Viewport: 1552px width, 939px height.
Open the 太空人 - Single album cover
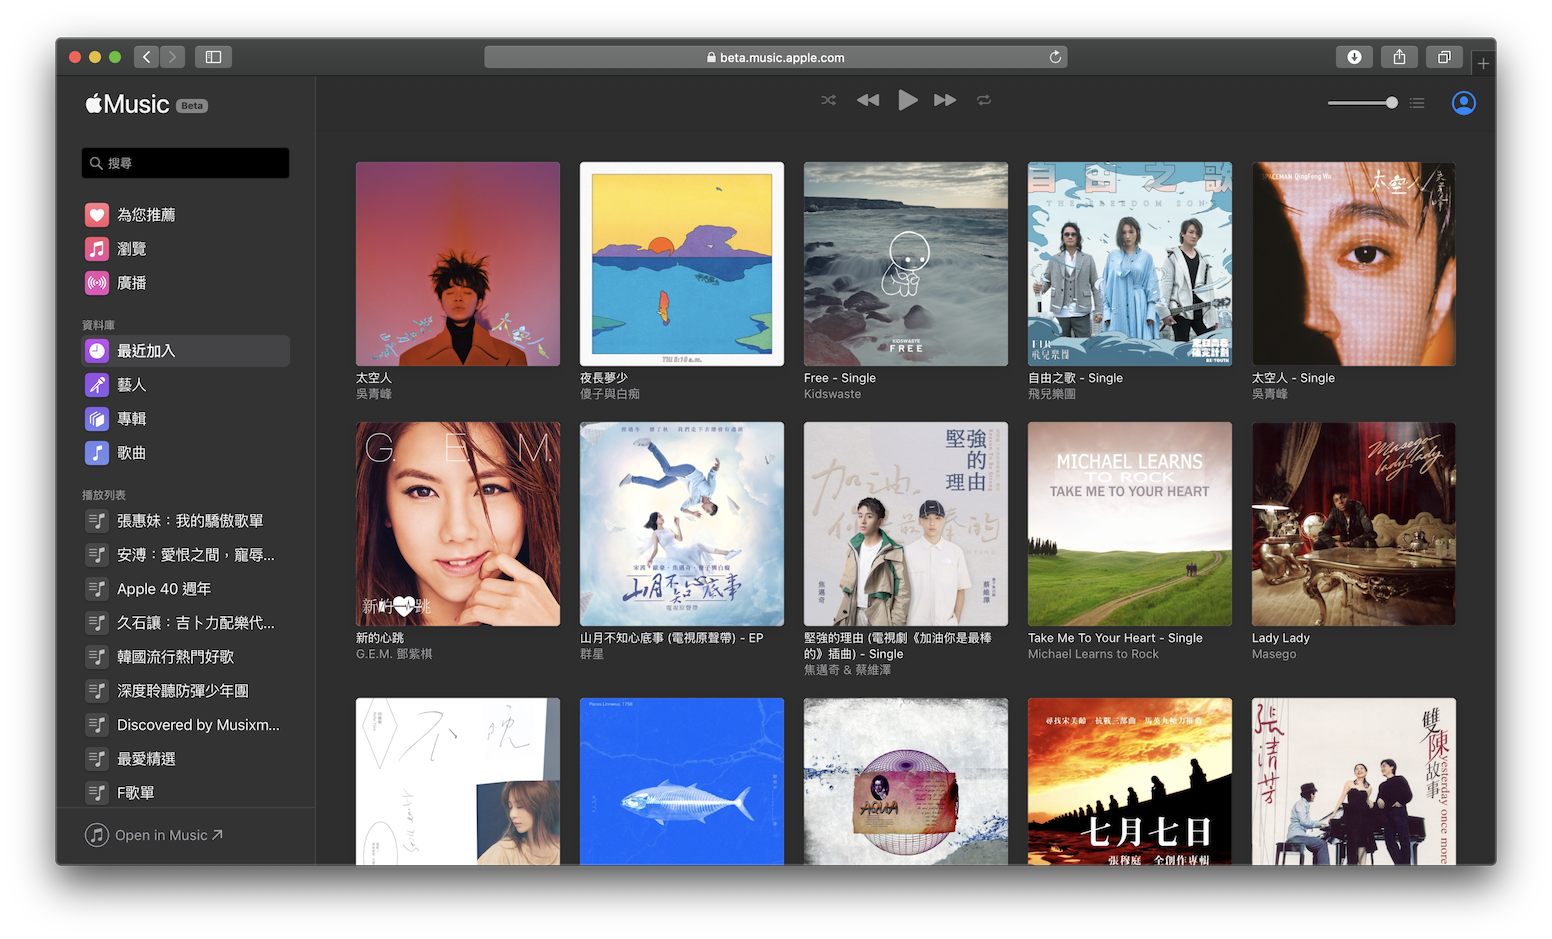(x=1354, y=264)
